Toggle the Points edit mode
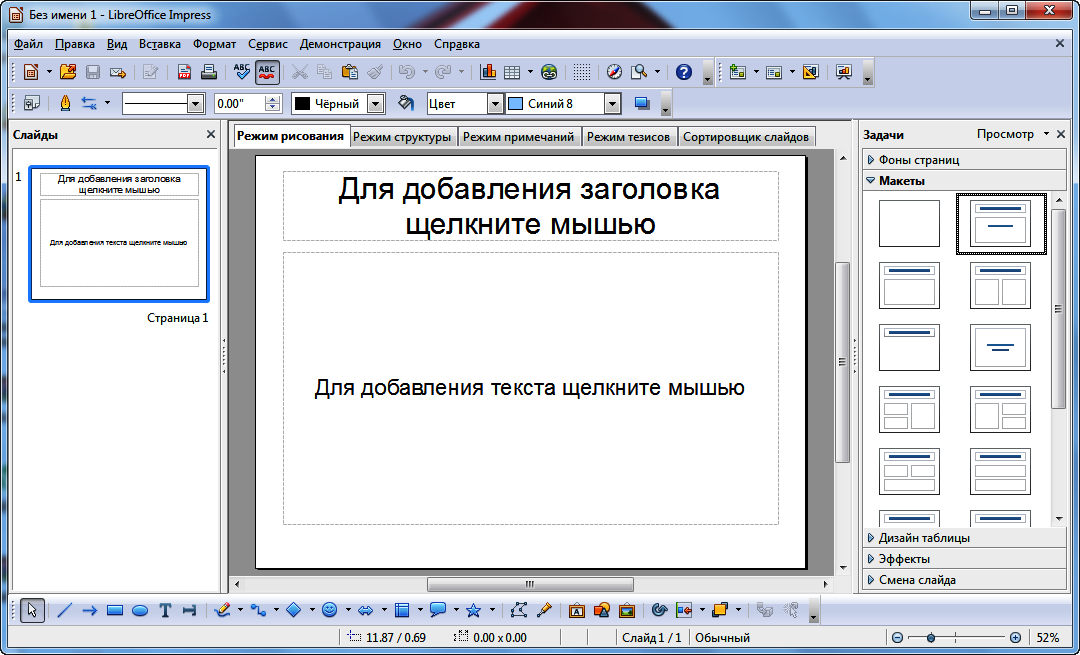Viewport: 1080px width, 655px height. (x=519, y=610)
